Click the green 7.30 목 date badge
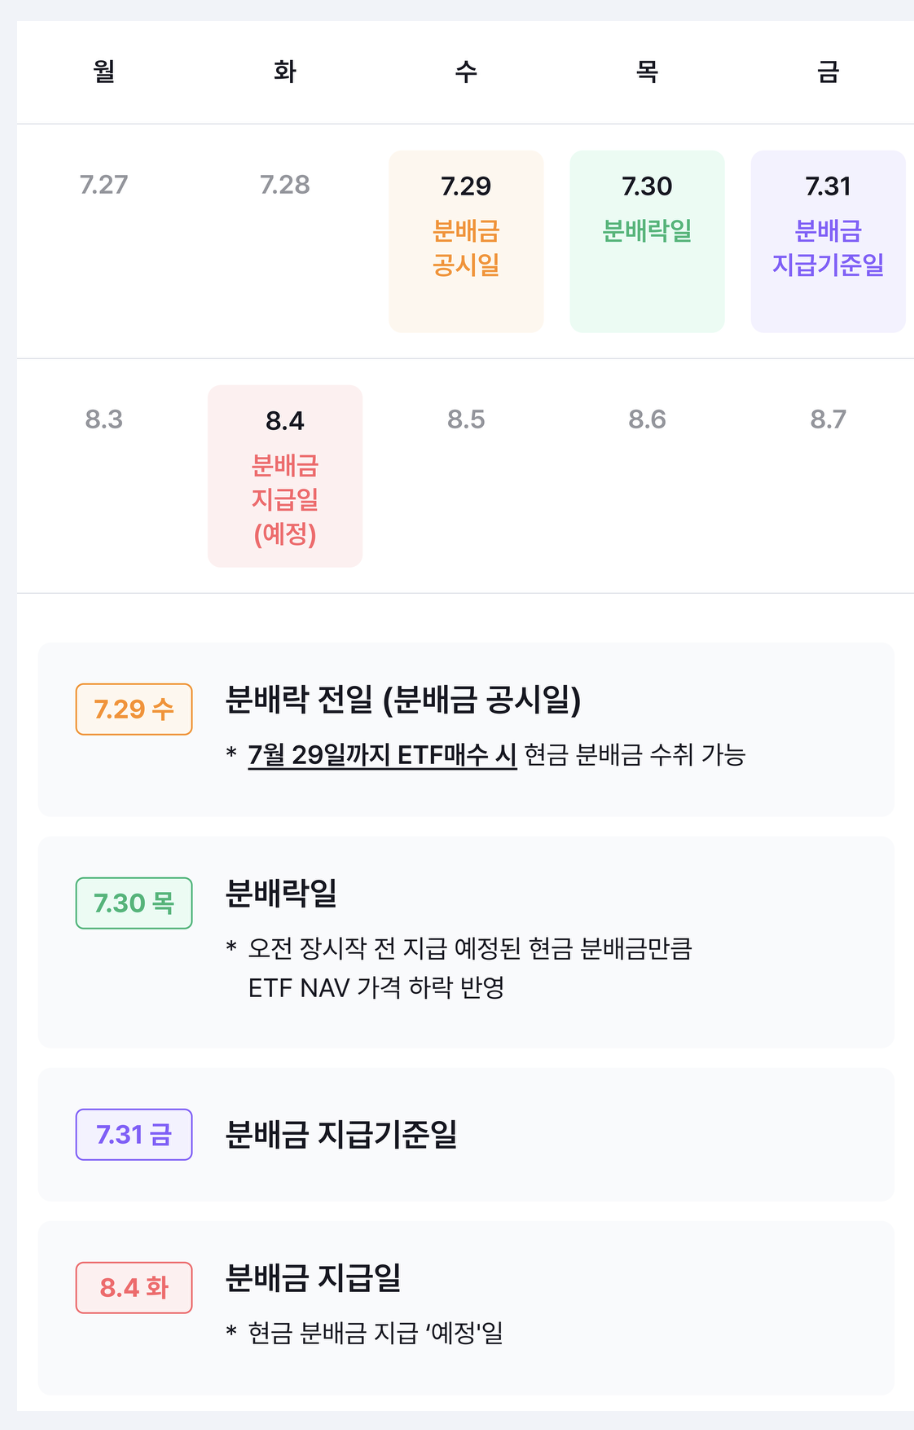914x1430 pixels. 134,903
